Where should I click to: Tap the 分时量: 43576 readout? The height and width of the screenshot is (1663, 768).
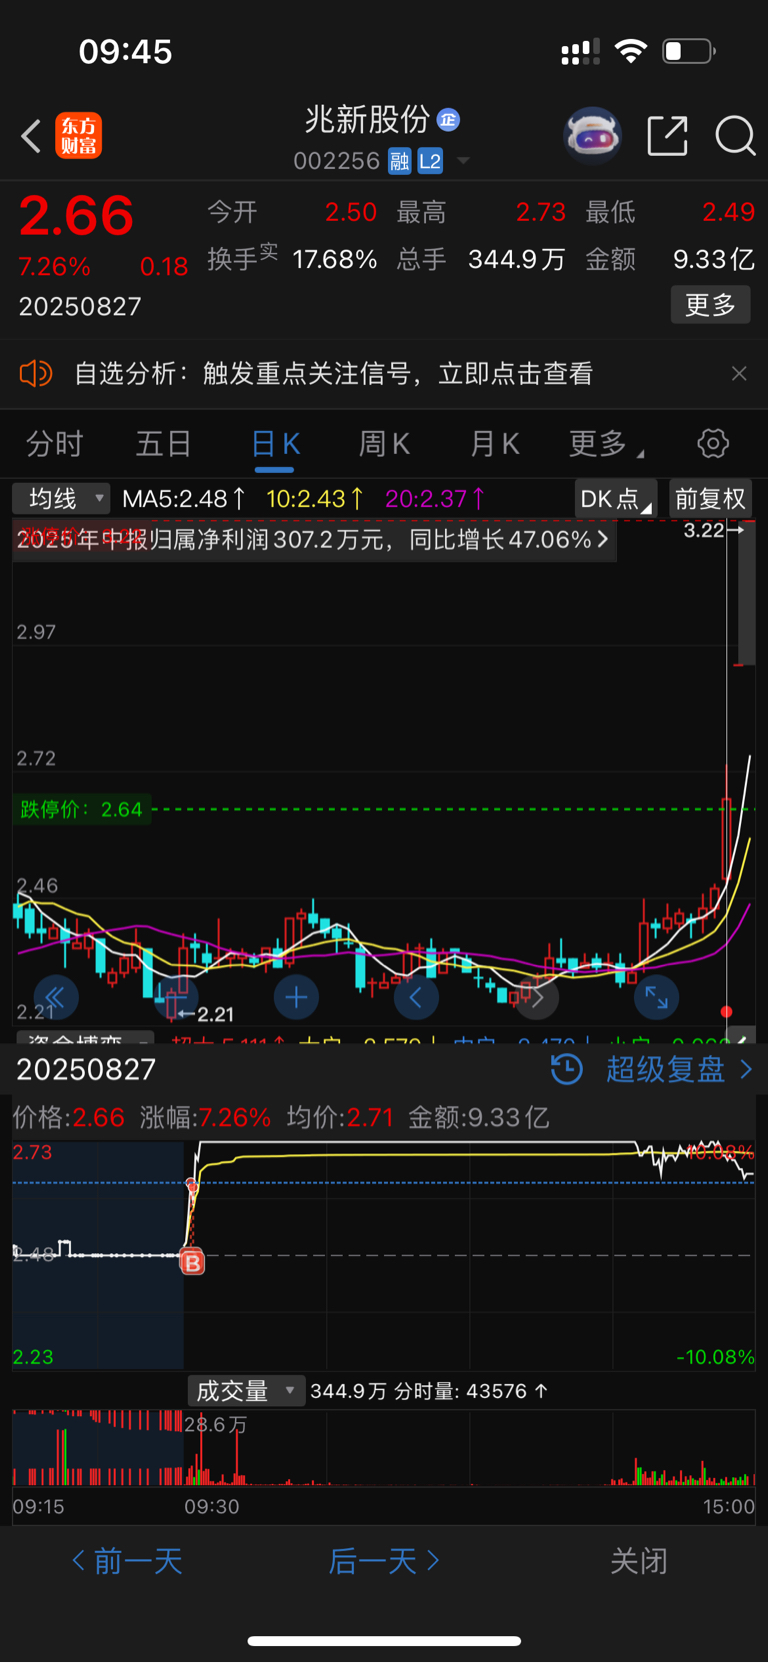click(471, 1391)
